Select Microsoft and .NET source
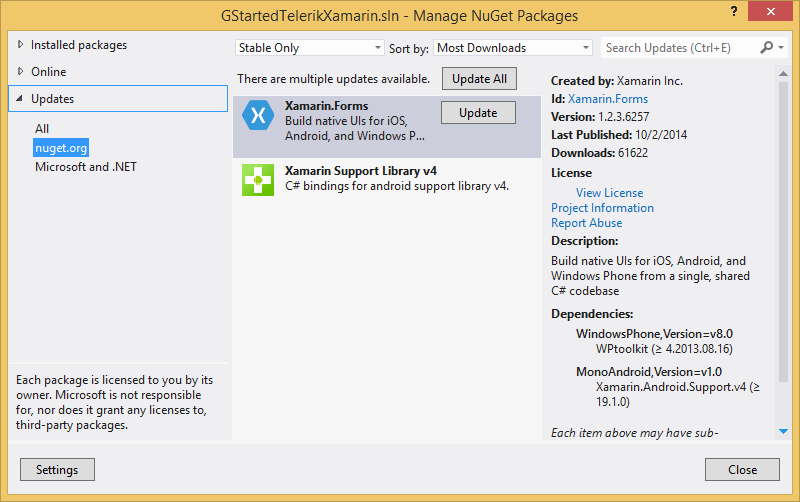The width and height of the screenshot is (800, 502). 86,167
